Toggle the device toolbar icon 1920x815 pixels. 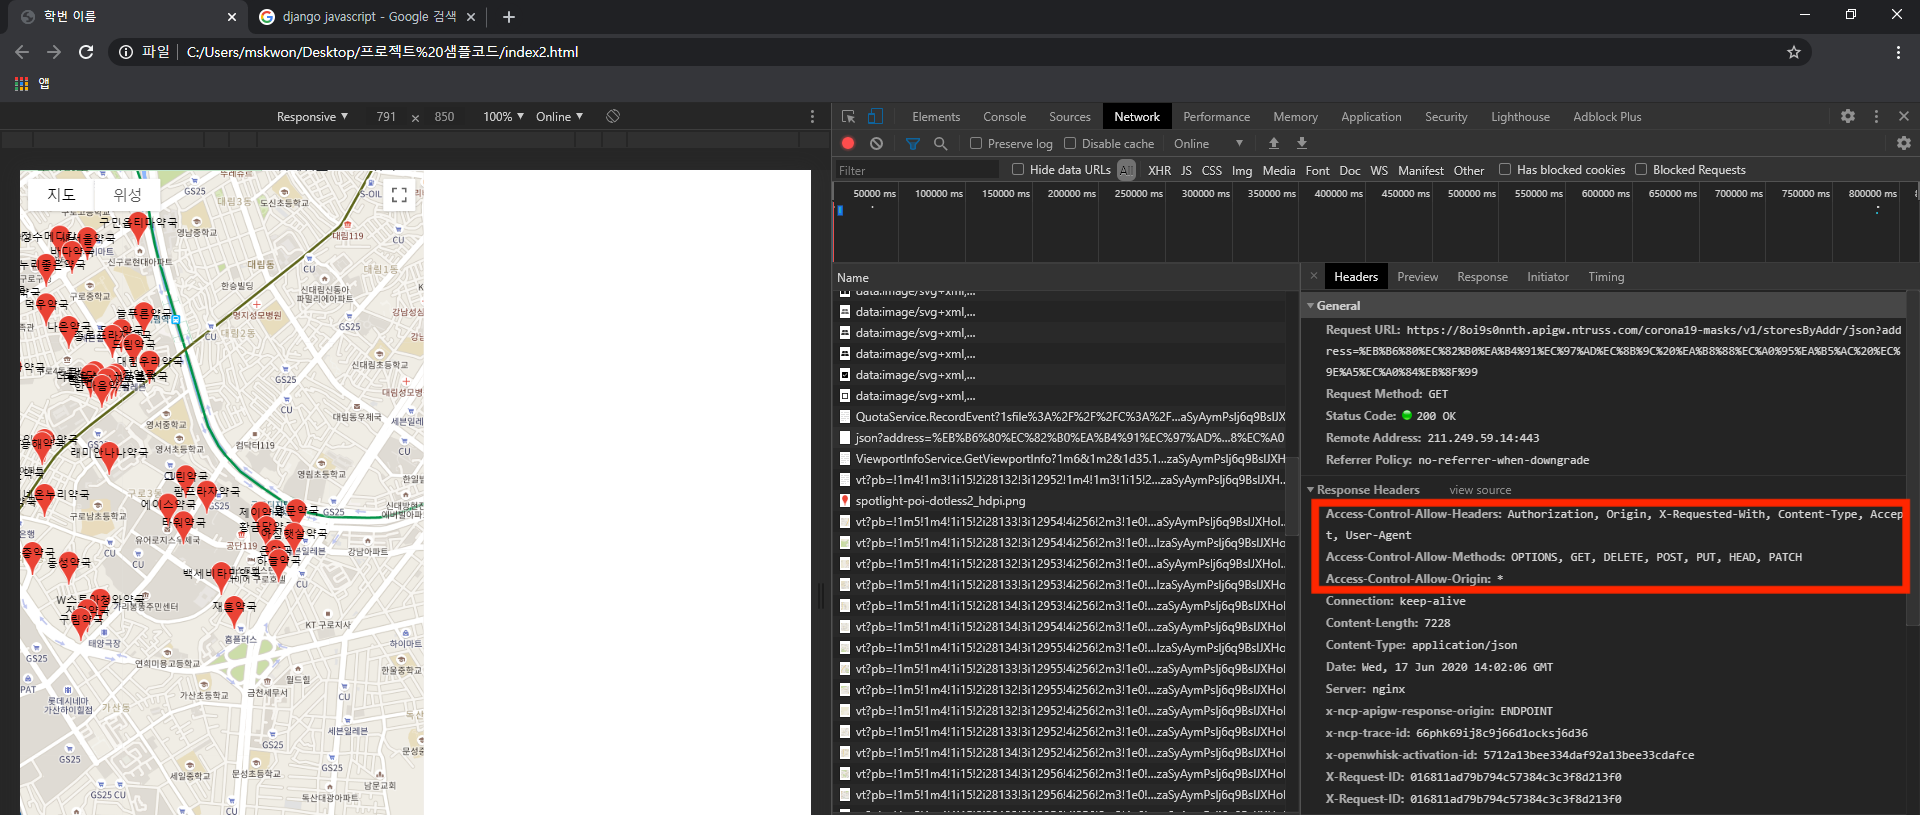(x=875, y=116)
